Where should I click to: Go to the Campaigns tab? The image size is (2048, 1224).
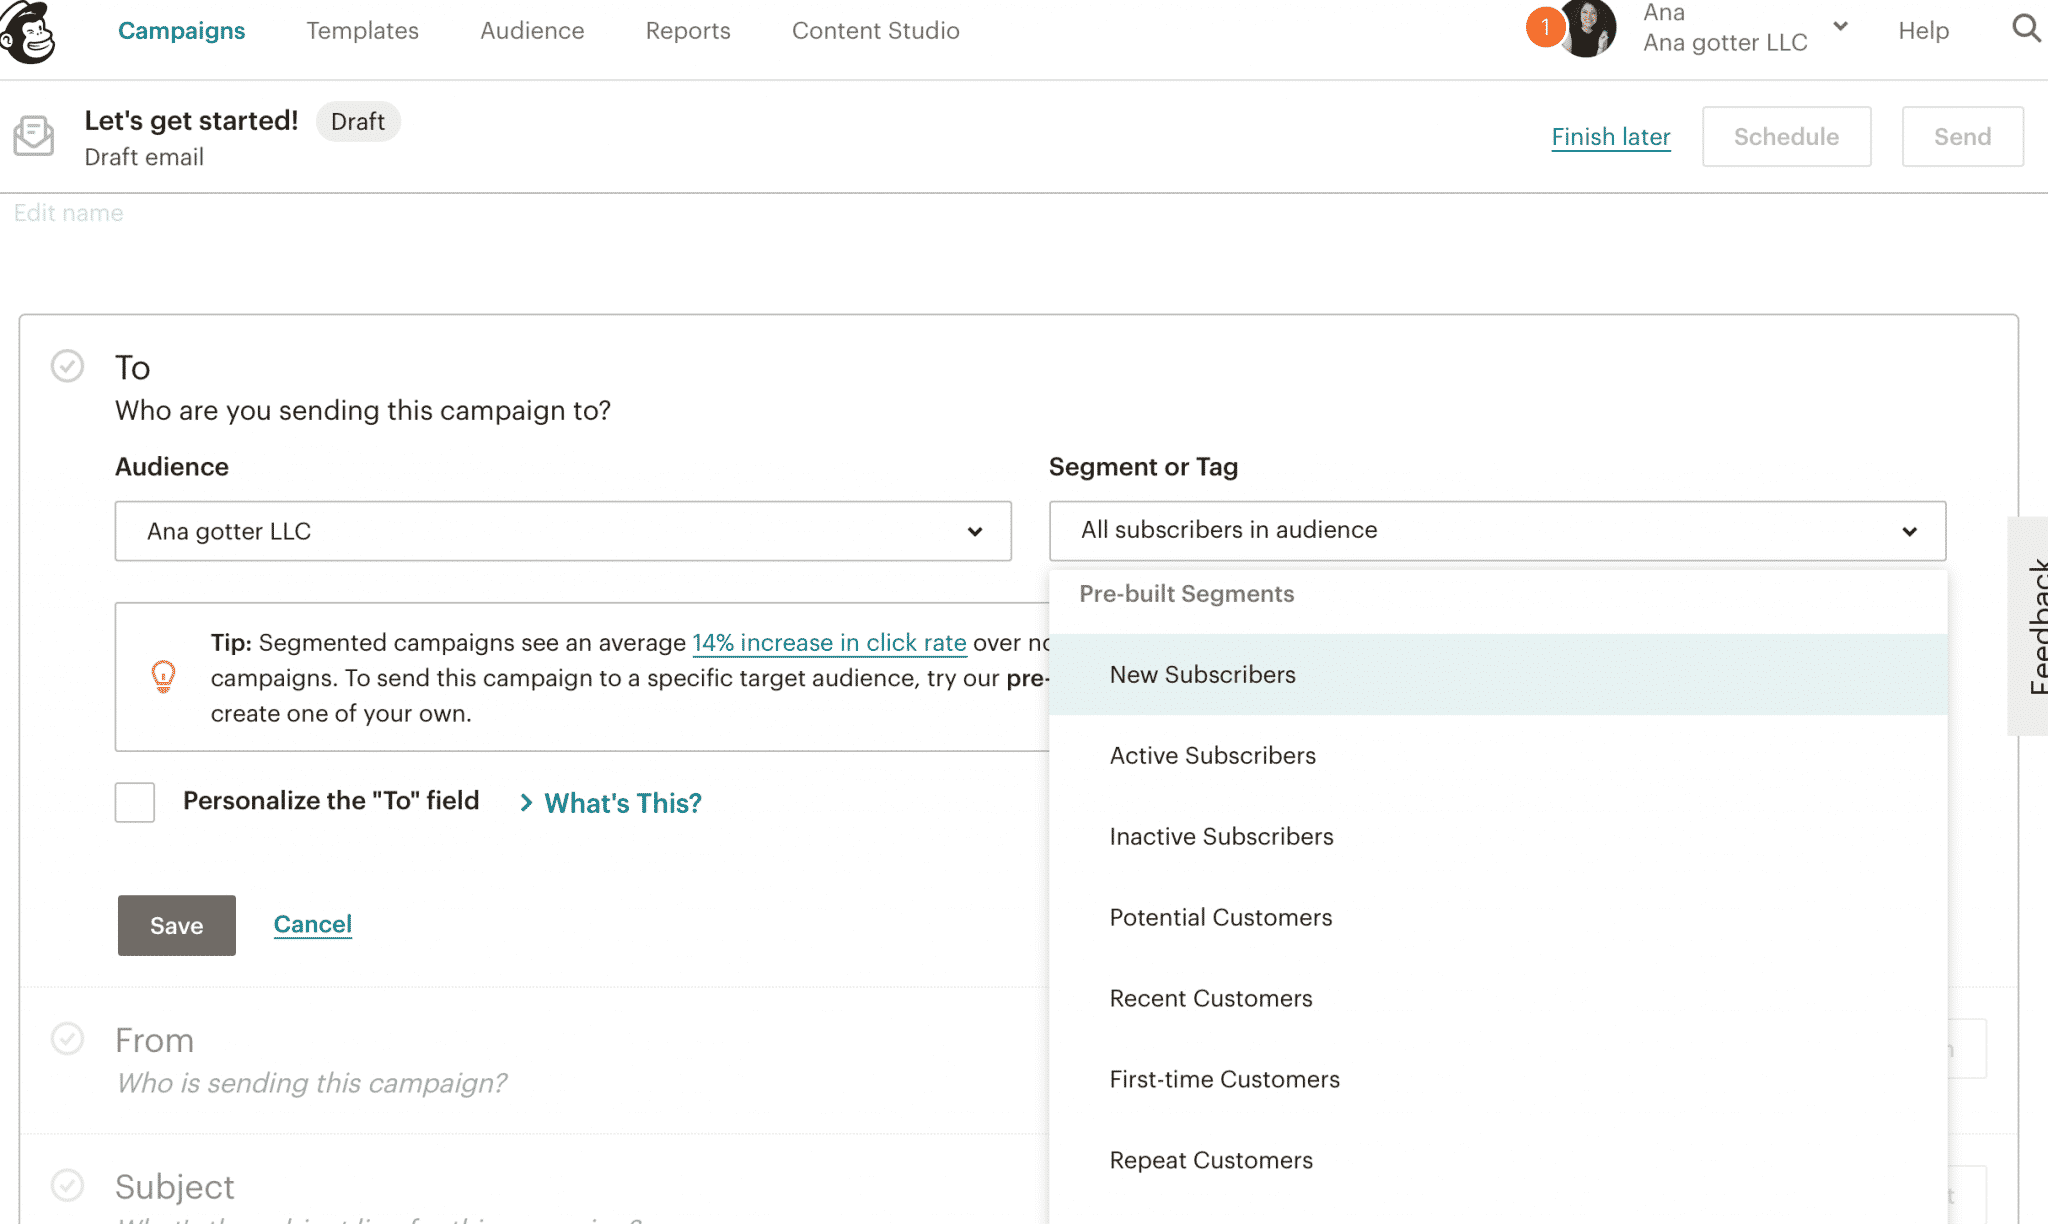click(x=181, y=31)
